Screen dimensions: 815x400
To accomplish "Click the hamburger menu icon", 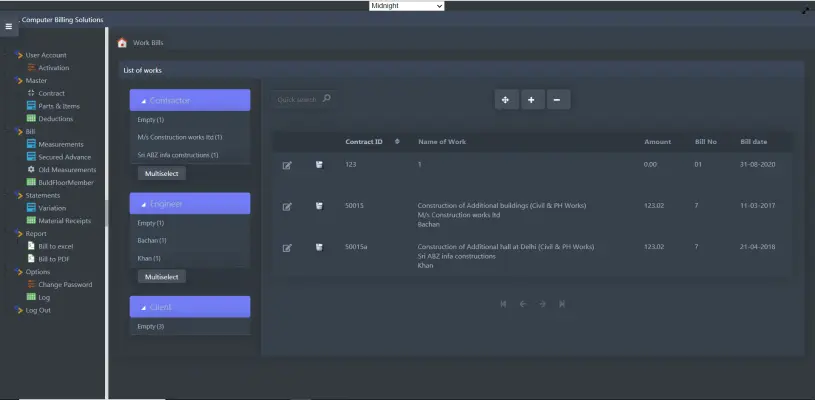I will tap(9, 26).
